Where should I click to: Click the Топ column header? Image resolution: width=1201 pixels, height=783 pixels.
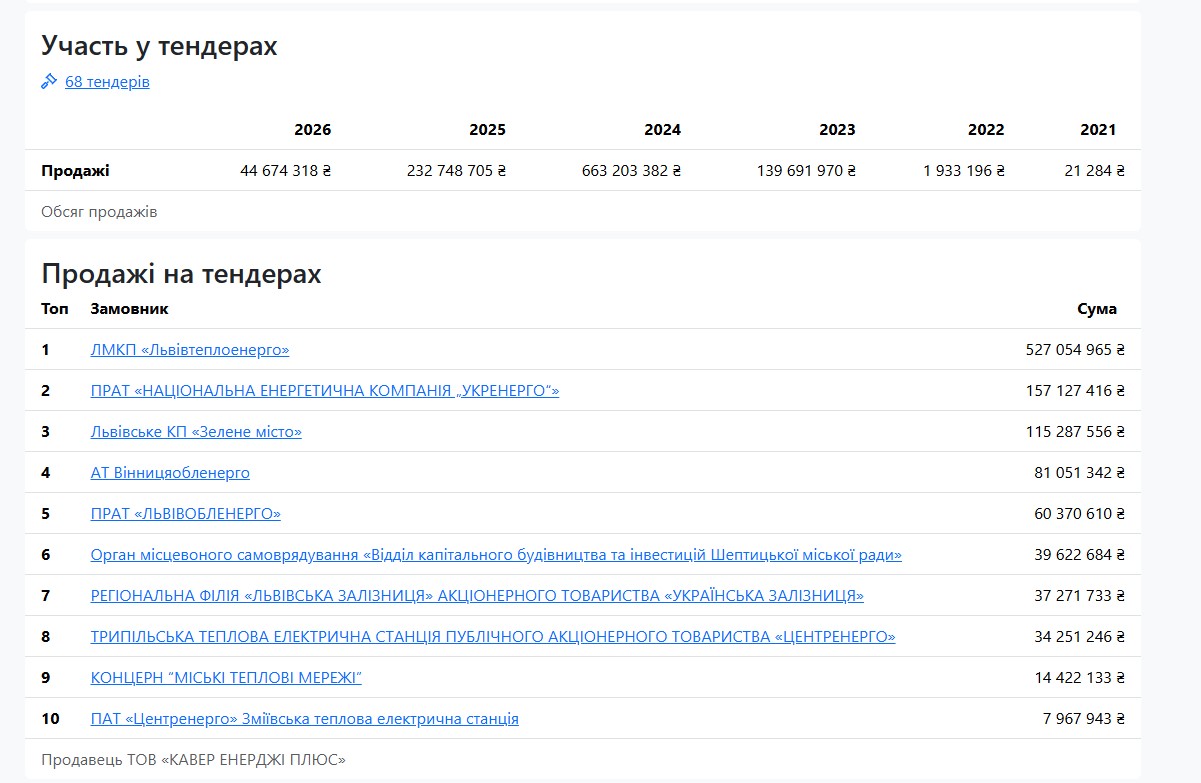55,309
